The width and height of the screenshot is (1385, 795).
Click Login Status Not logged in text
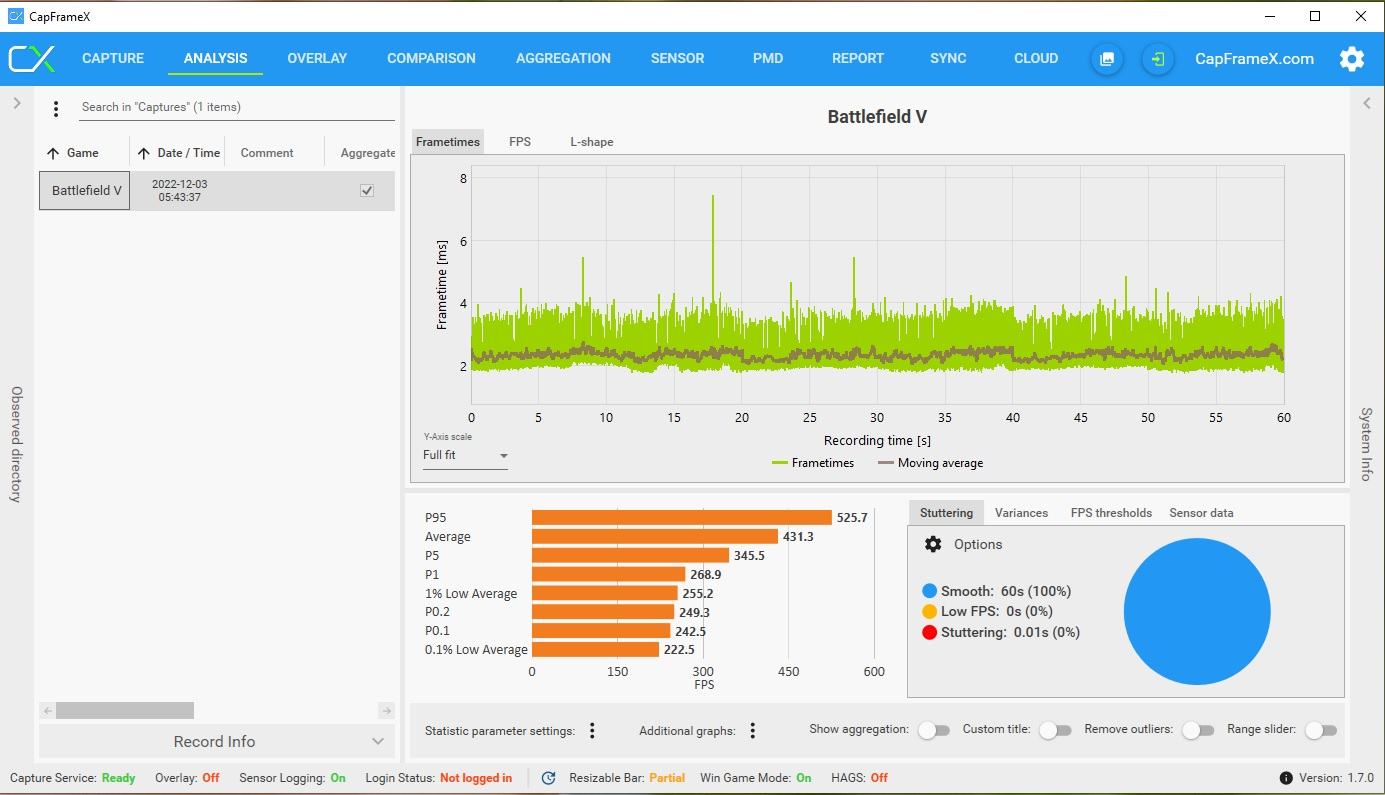pos(439,778)
